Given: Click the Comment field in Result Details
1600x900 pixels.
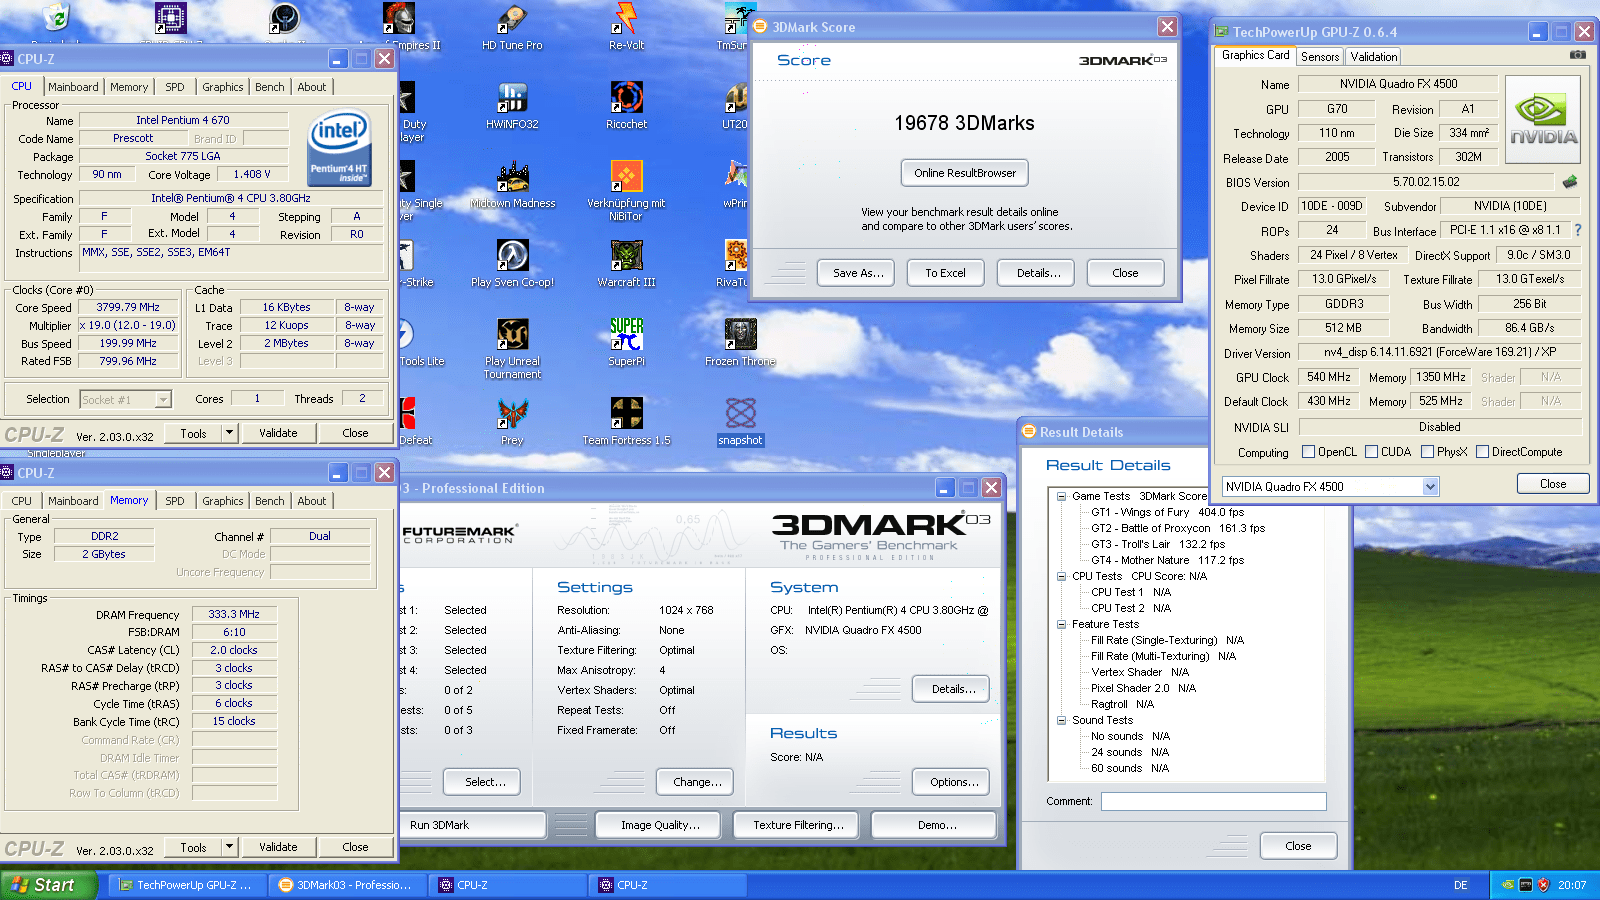Looking at the screenshot, I should [x=1213, y=801].
